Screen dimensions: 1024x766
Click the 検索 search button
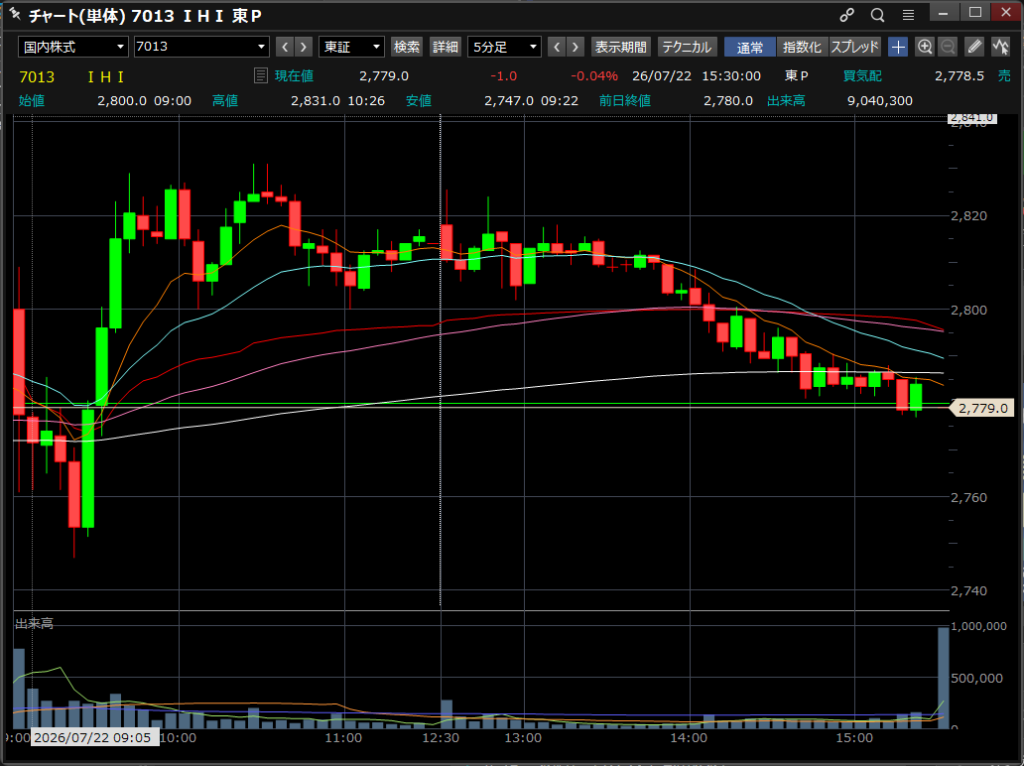[x=406, y=47]
